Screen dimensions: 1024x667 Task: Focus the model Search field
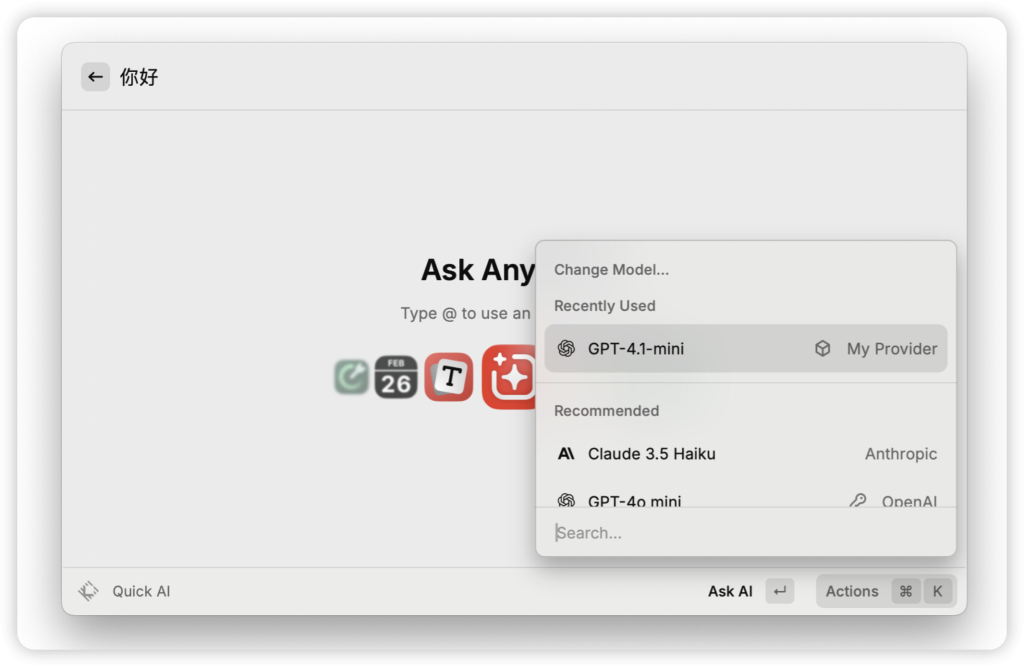tap(745, 533)
